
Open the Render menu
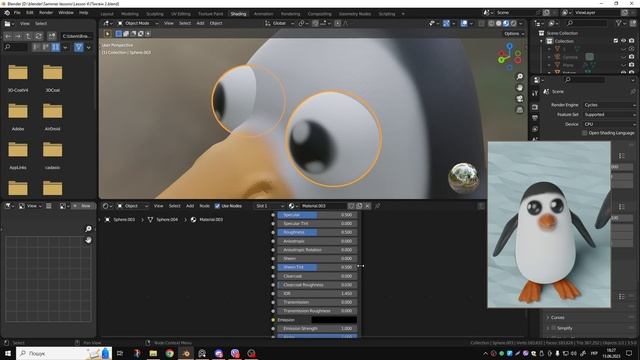point(46,13)
